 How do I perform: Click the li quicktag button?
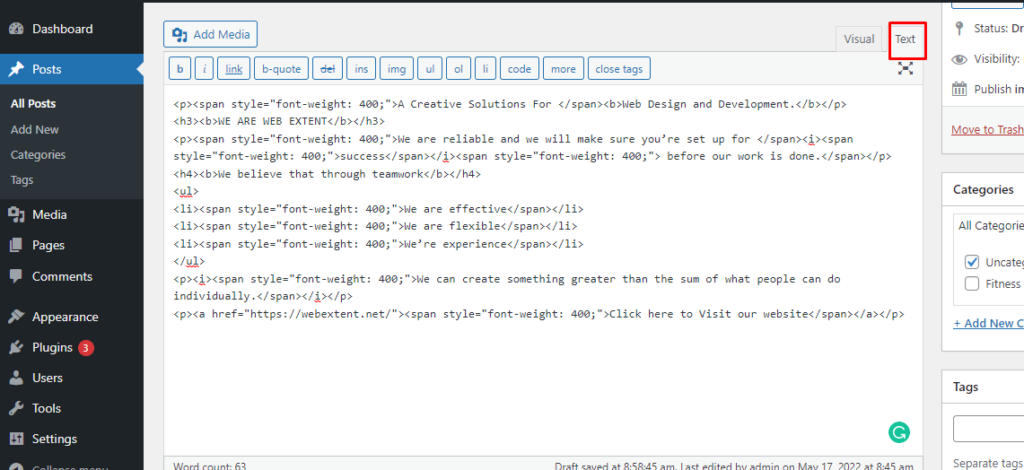point(485,69)
